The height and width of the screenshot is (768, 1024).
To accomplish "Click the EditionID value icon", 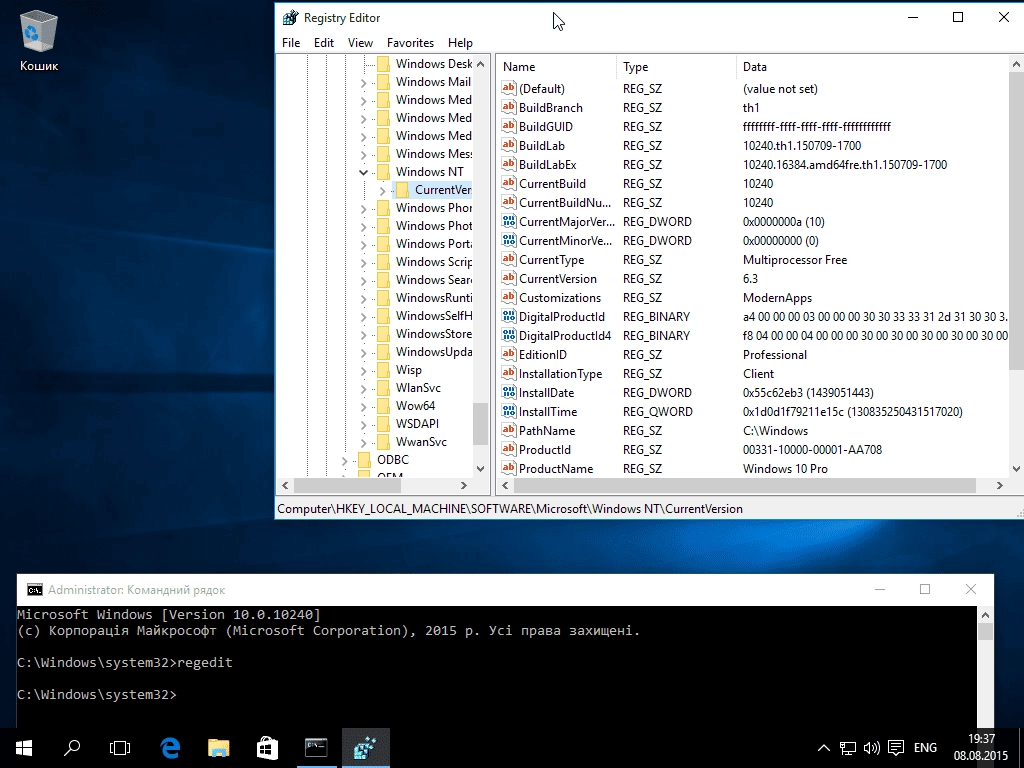I will 509,354.
